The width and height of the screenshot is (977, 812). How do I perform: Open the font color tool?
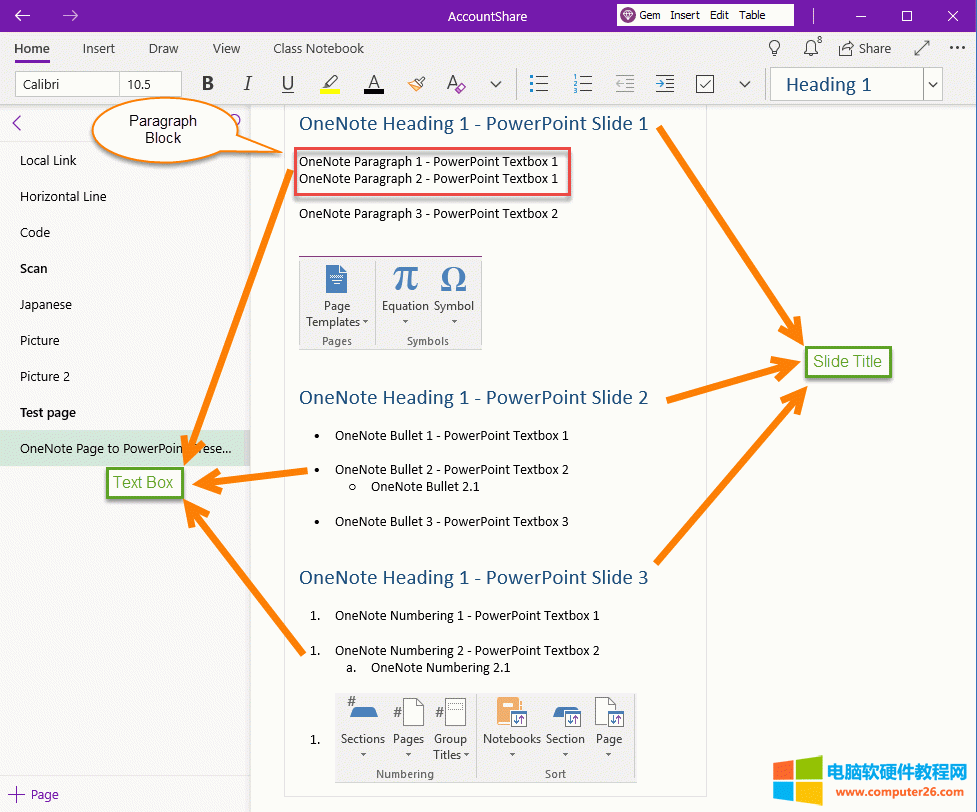(373, 84)
